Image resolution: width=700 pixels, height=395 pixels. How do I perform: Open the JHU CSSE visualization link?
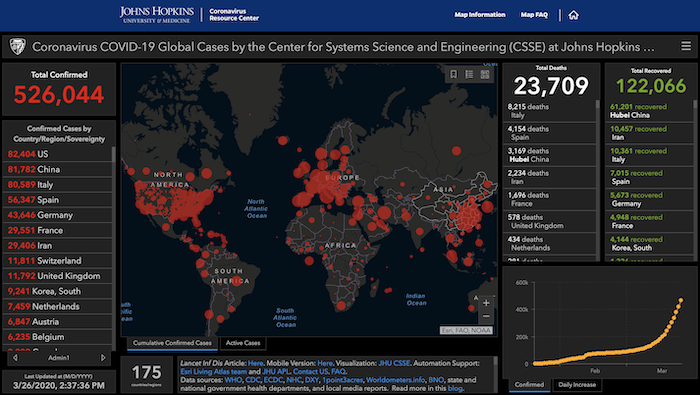click(394, 363)
